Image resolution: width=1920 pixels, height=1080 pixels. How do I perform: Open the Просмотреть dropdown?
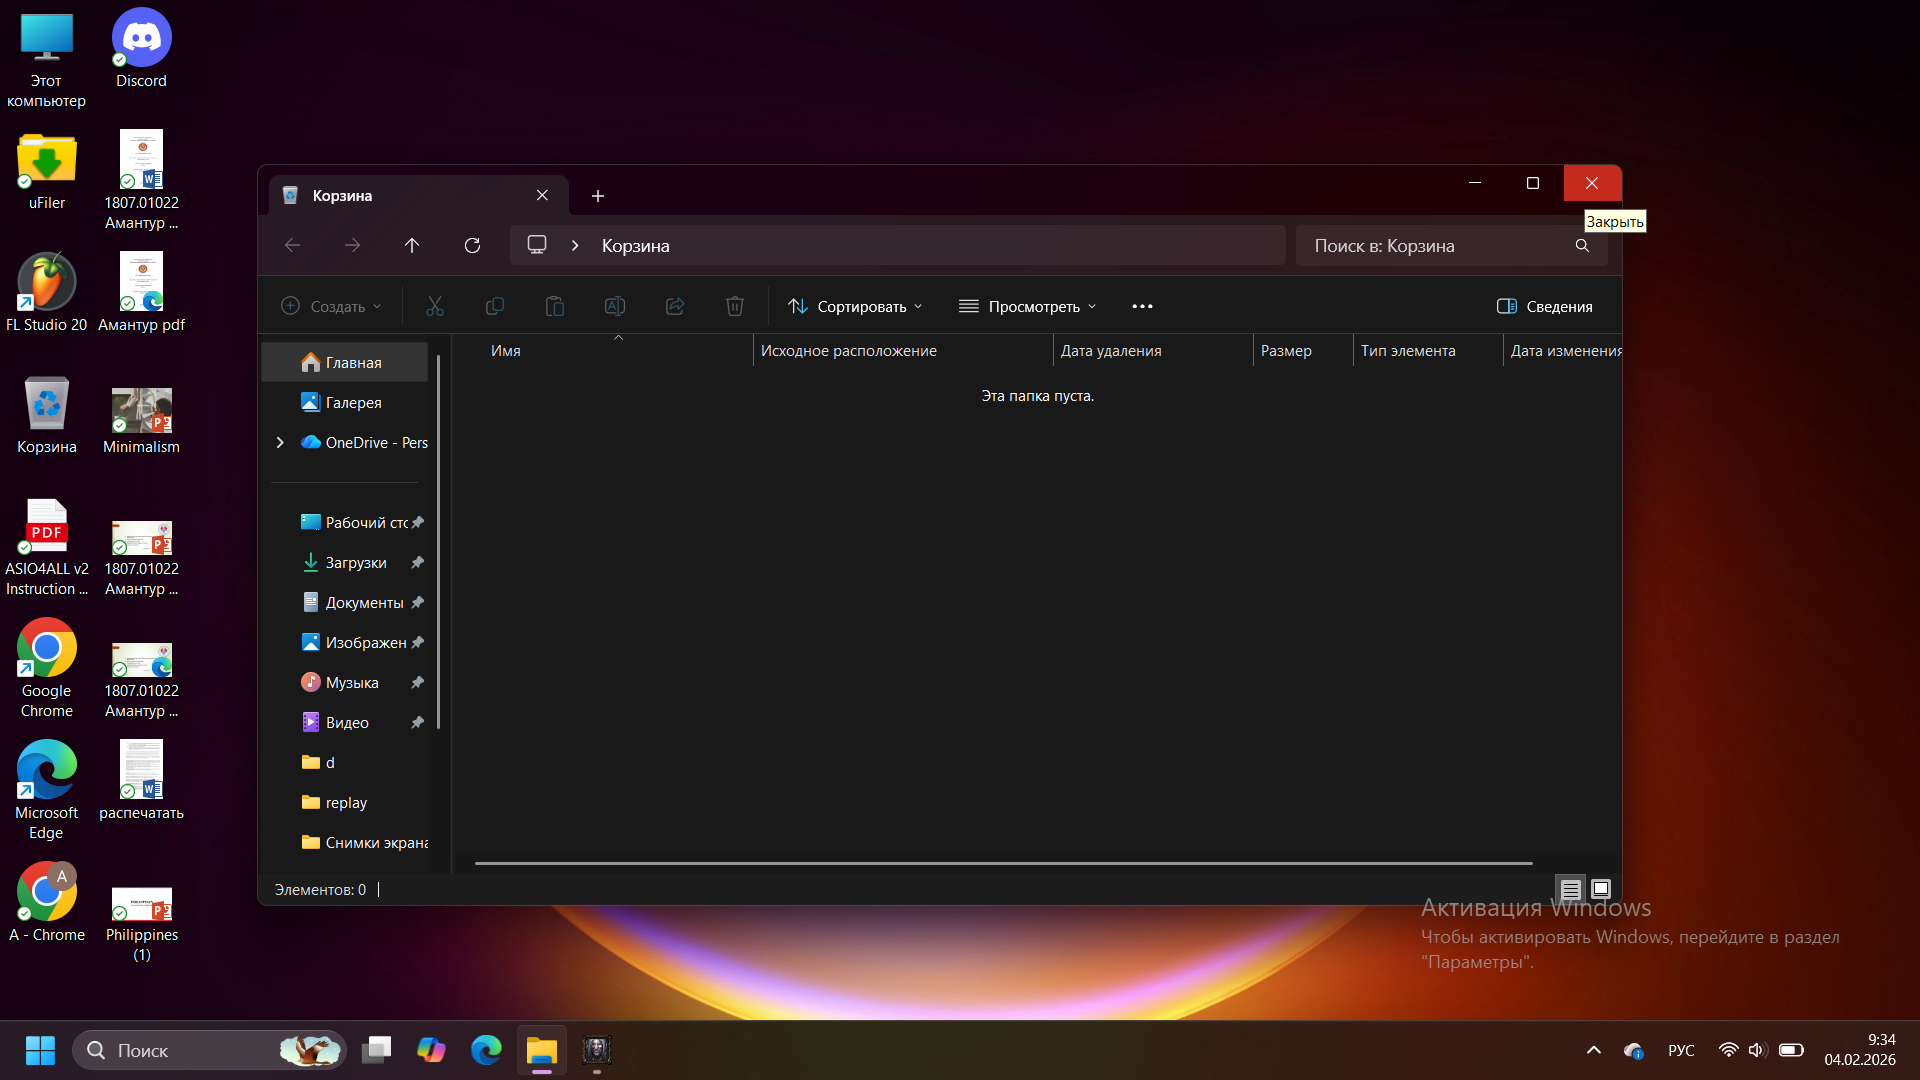[1028, 307]
